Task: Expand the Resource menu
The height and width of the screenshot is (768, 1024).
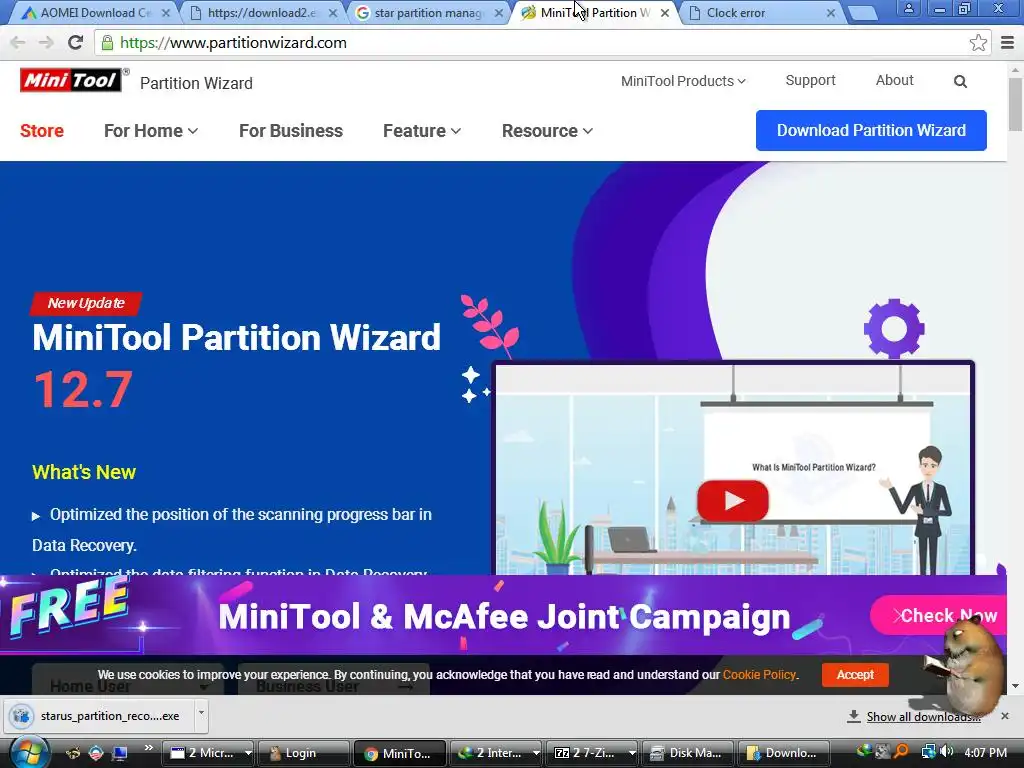Action: point(547,131)
